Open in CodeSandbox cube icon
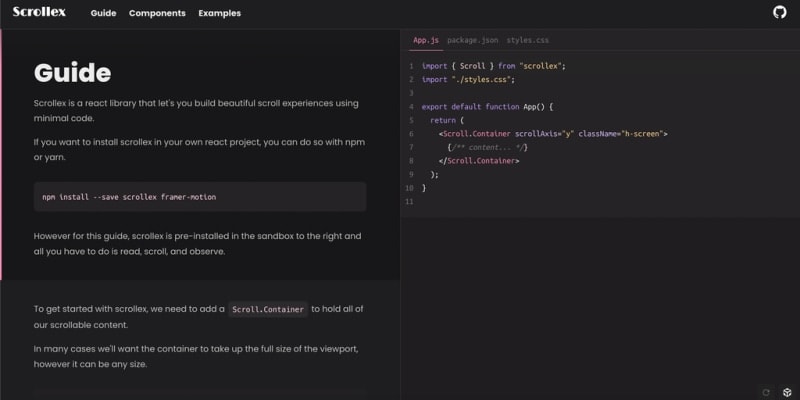 pos(787,392)
